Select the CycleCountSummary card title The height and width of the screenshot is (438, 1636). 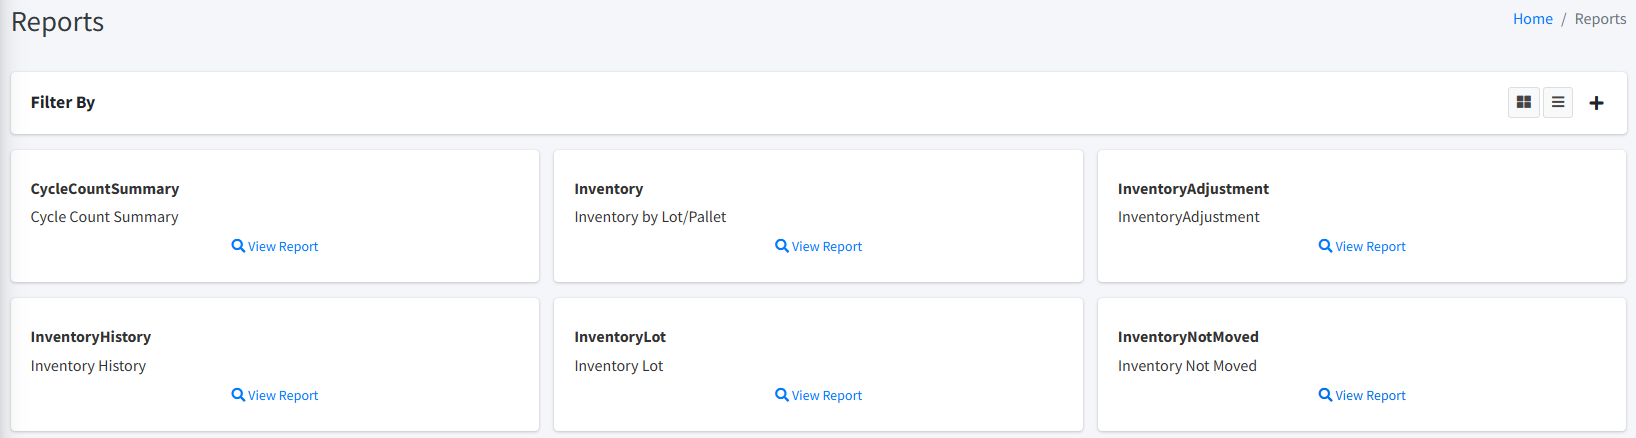coord(105,189)
